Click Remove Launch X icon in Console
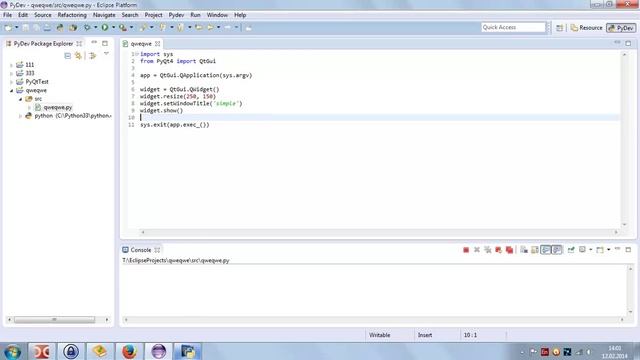640x360 pixels. 477,250
